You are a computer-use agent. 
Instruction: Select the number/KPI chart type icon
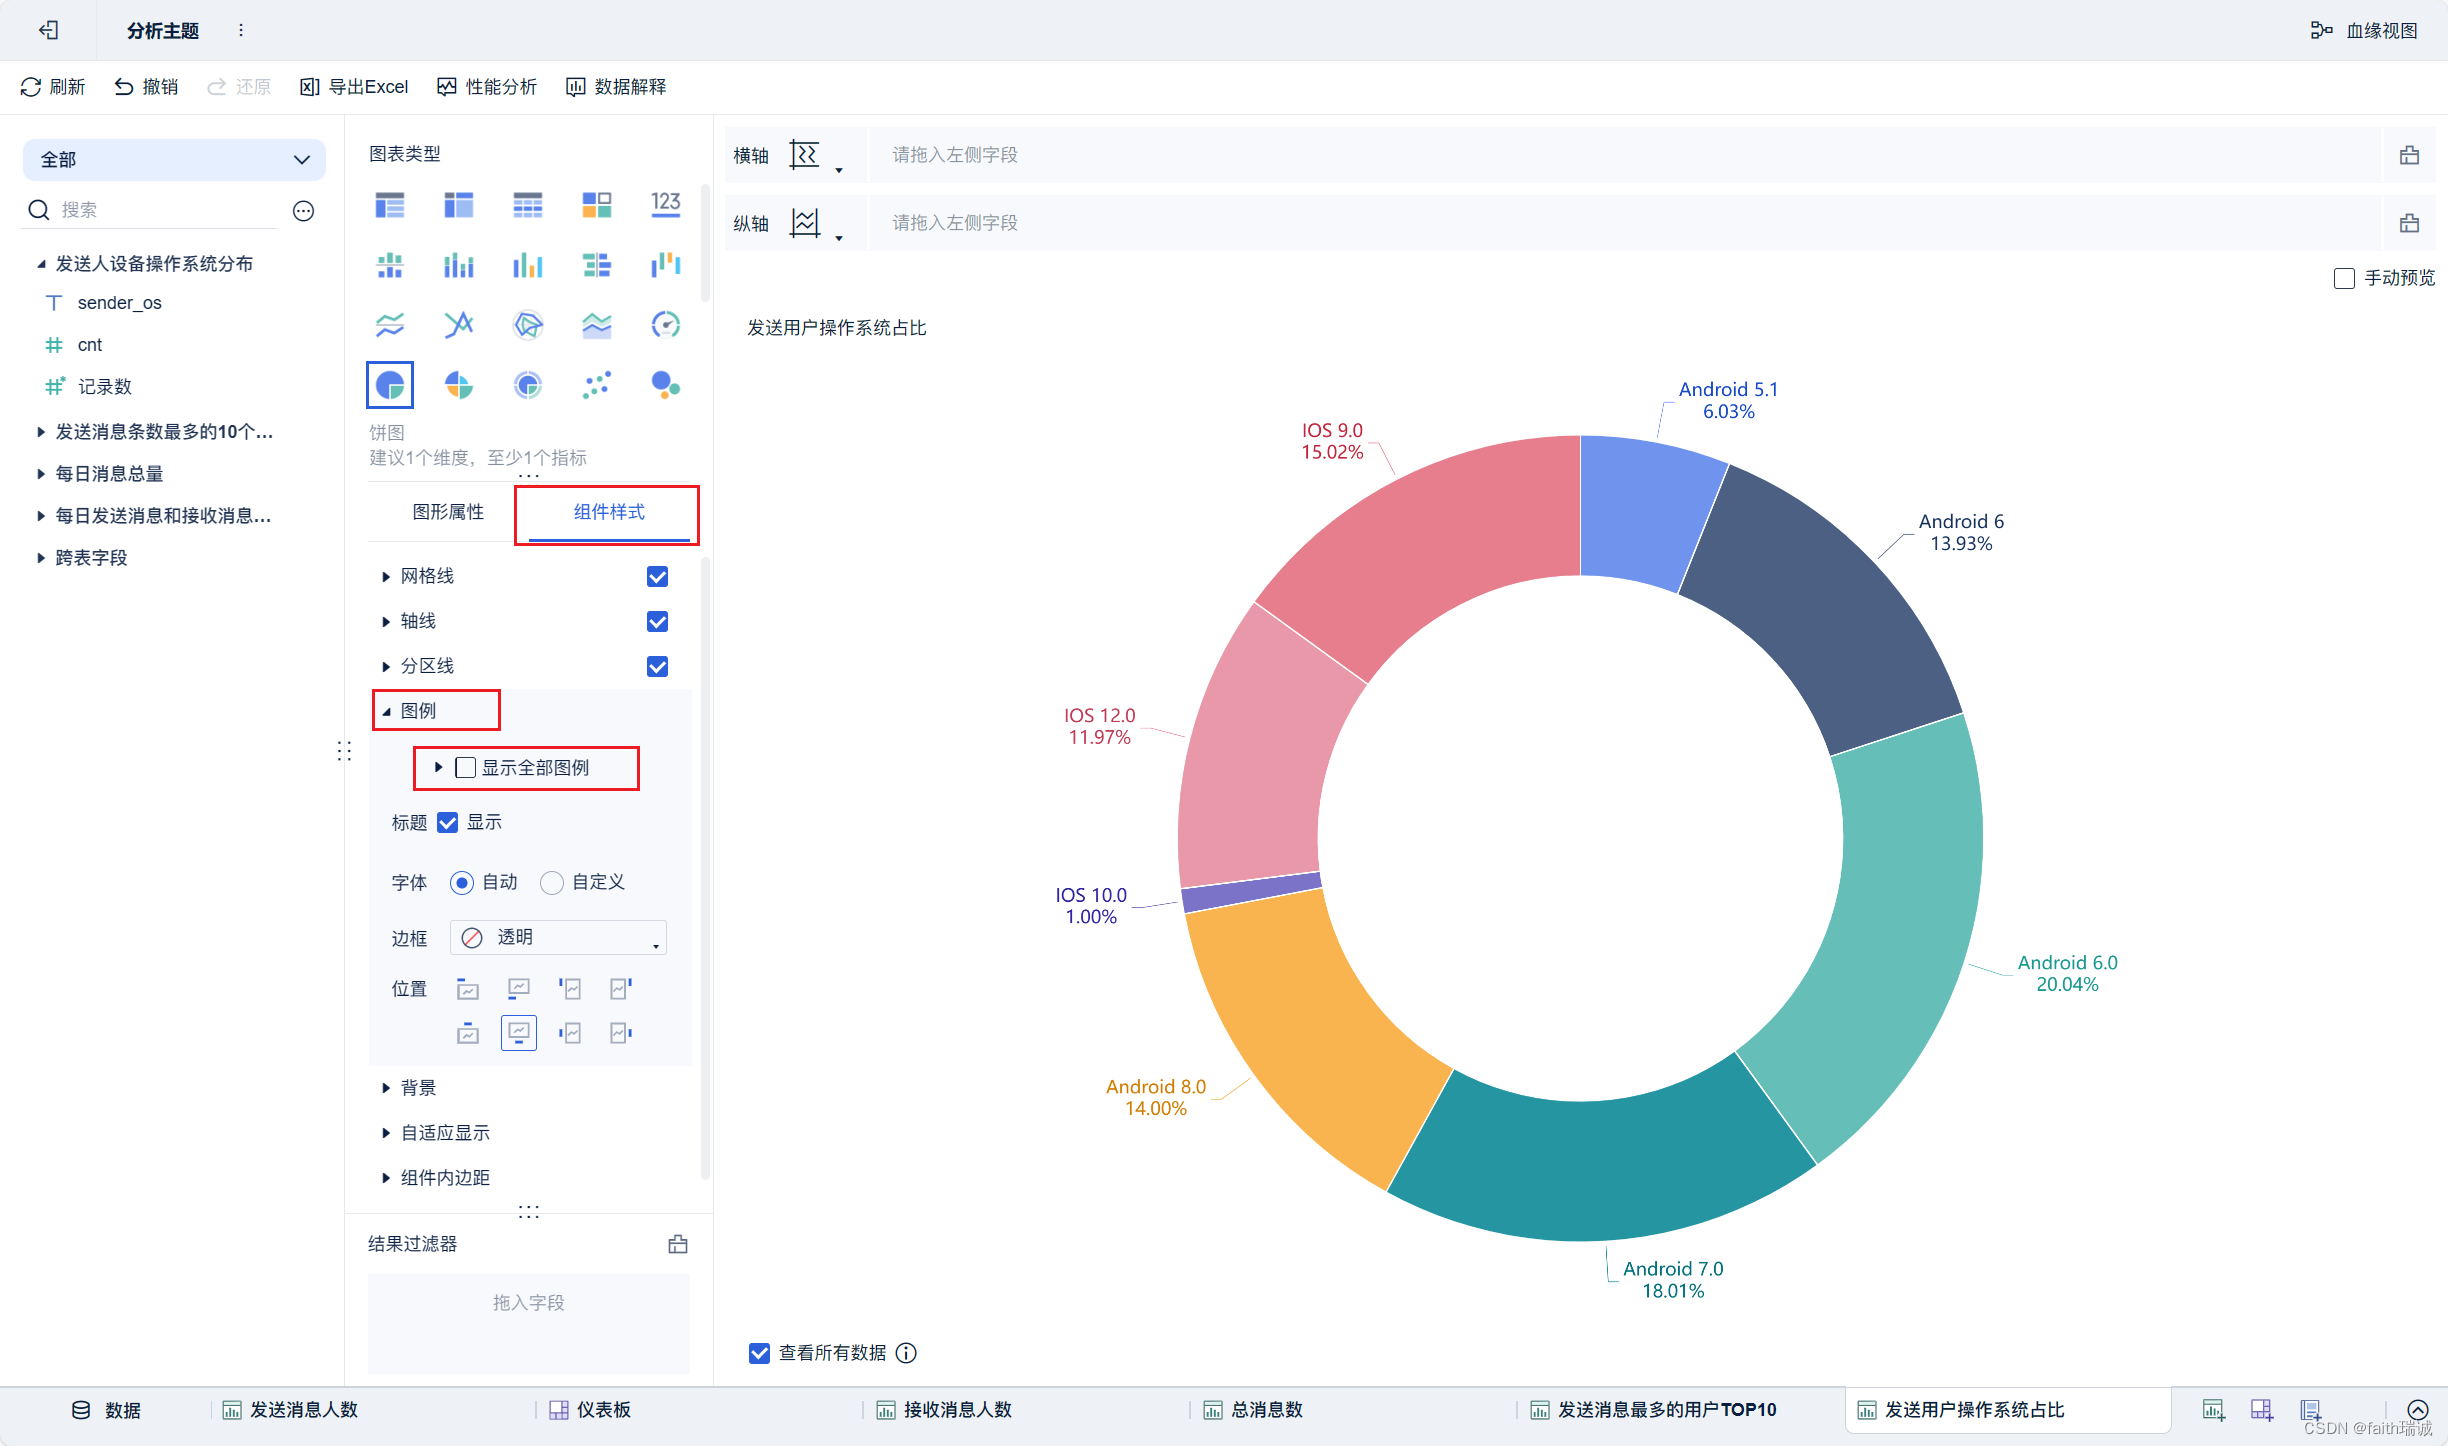pyautogui.click(x=661, y=205)
